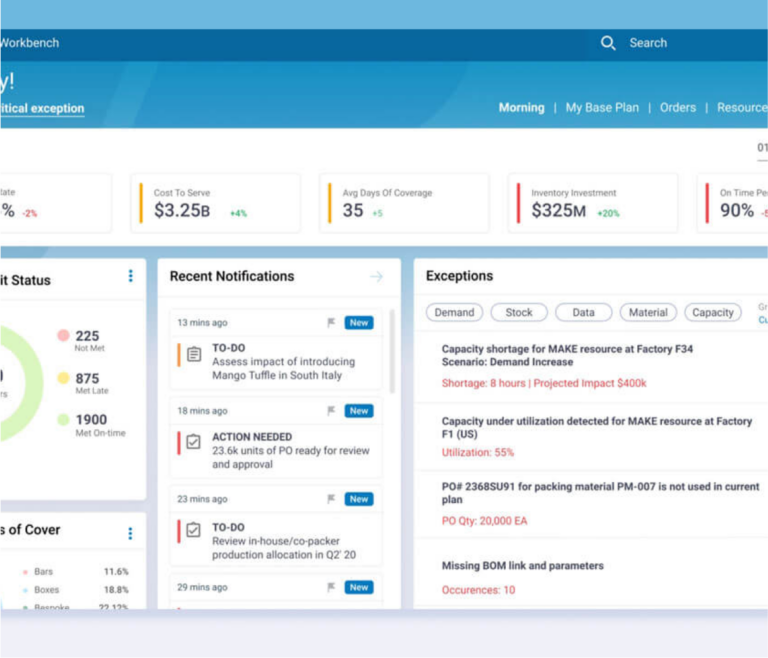Viewport: 768px width, 658px height.
Task: Flag the 23 mins ago notification
Action: click(332, 499)
